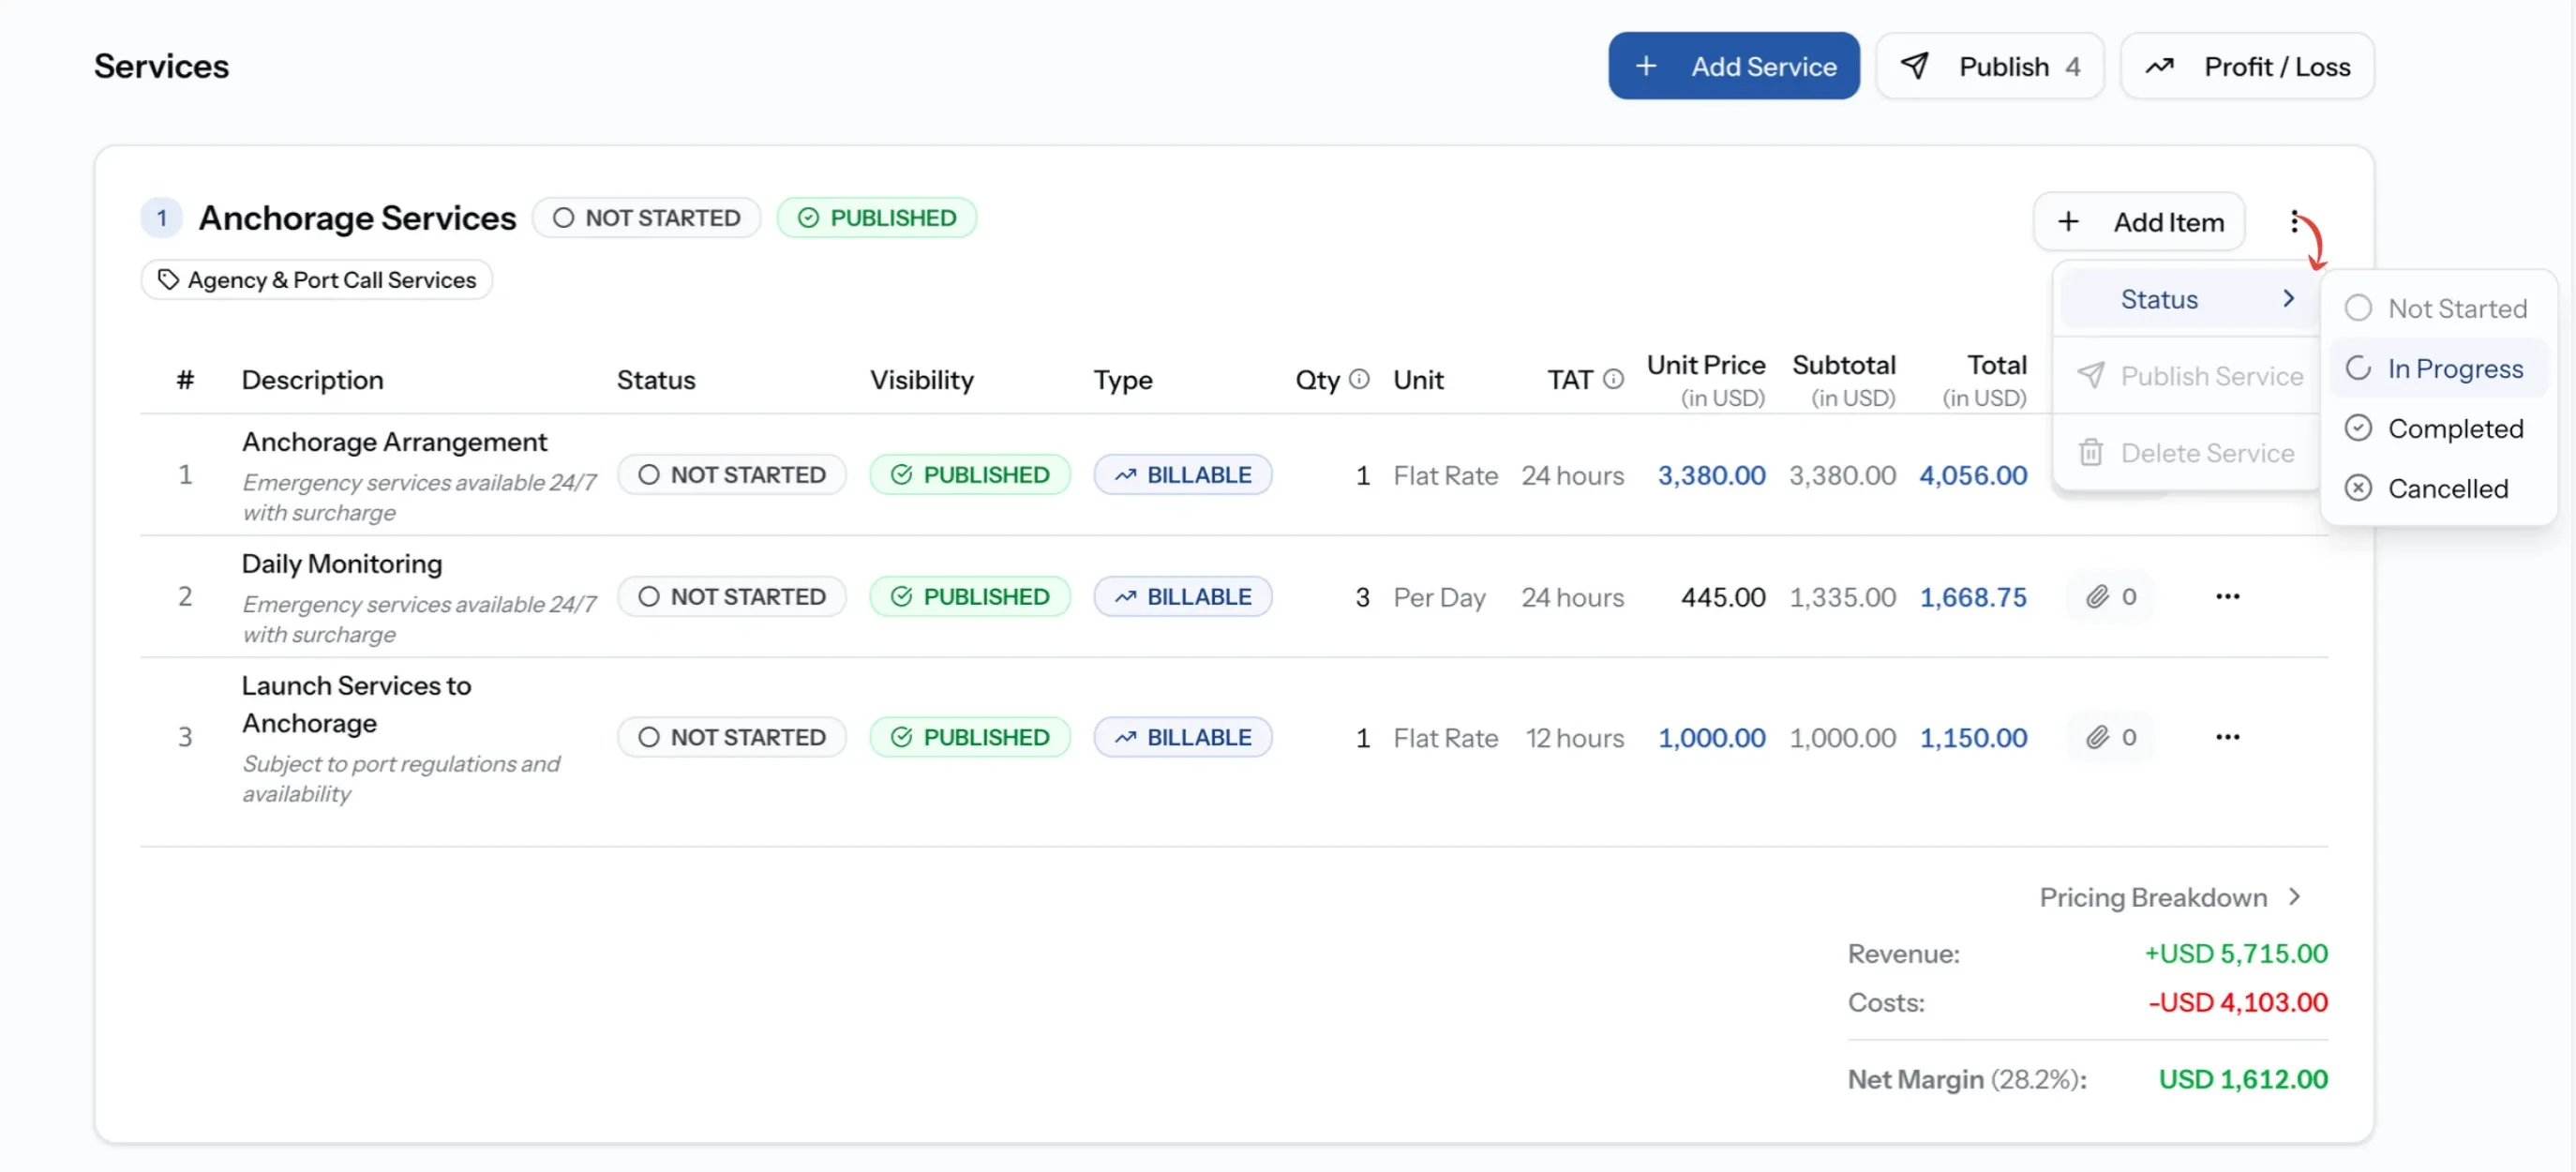Expand the Status submenu
The image size is (2576, 1172).
click(2188, 299)
